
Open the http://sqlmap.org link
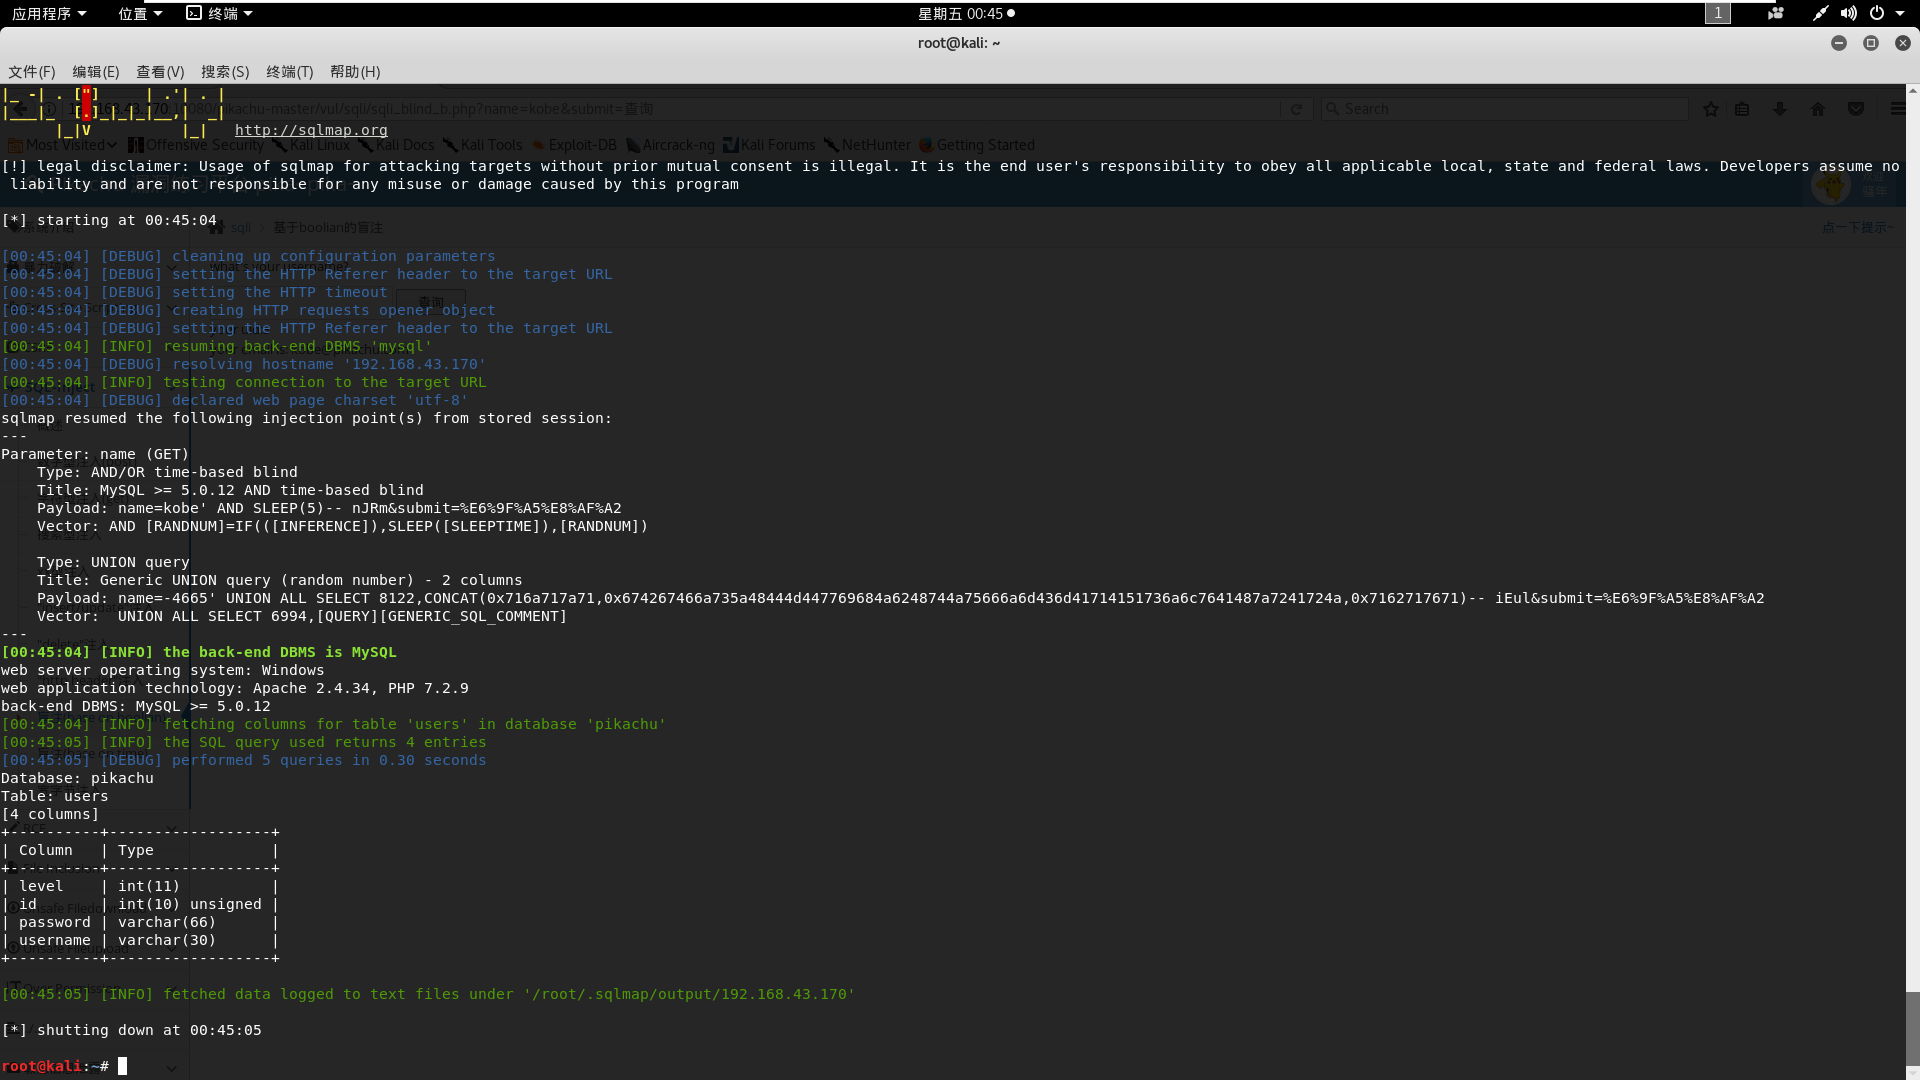pyautogui.click(x=311, y=130)
